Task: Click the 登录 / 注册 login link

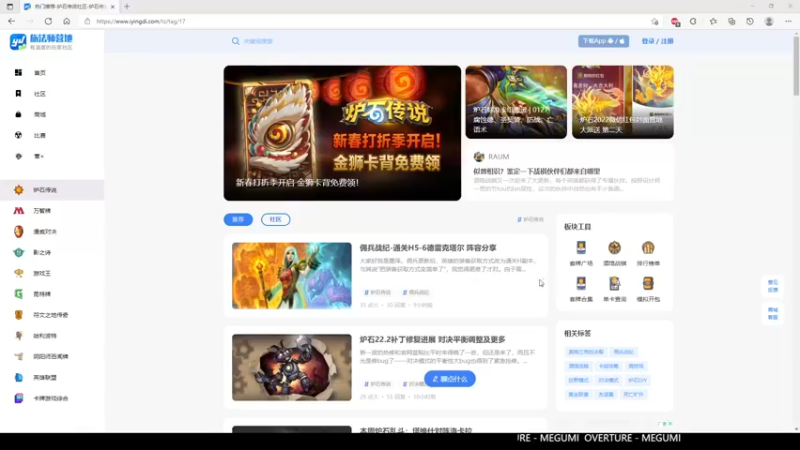Action: pyautogui.click(x=657, y=41)
